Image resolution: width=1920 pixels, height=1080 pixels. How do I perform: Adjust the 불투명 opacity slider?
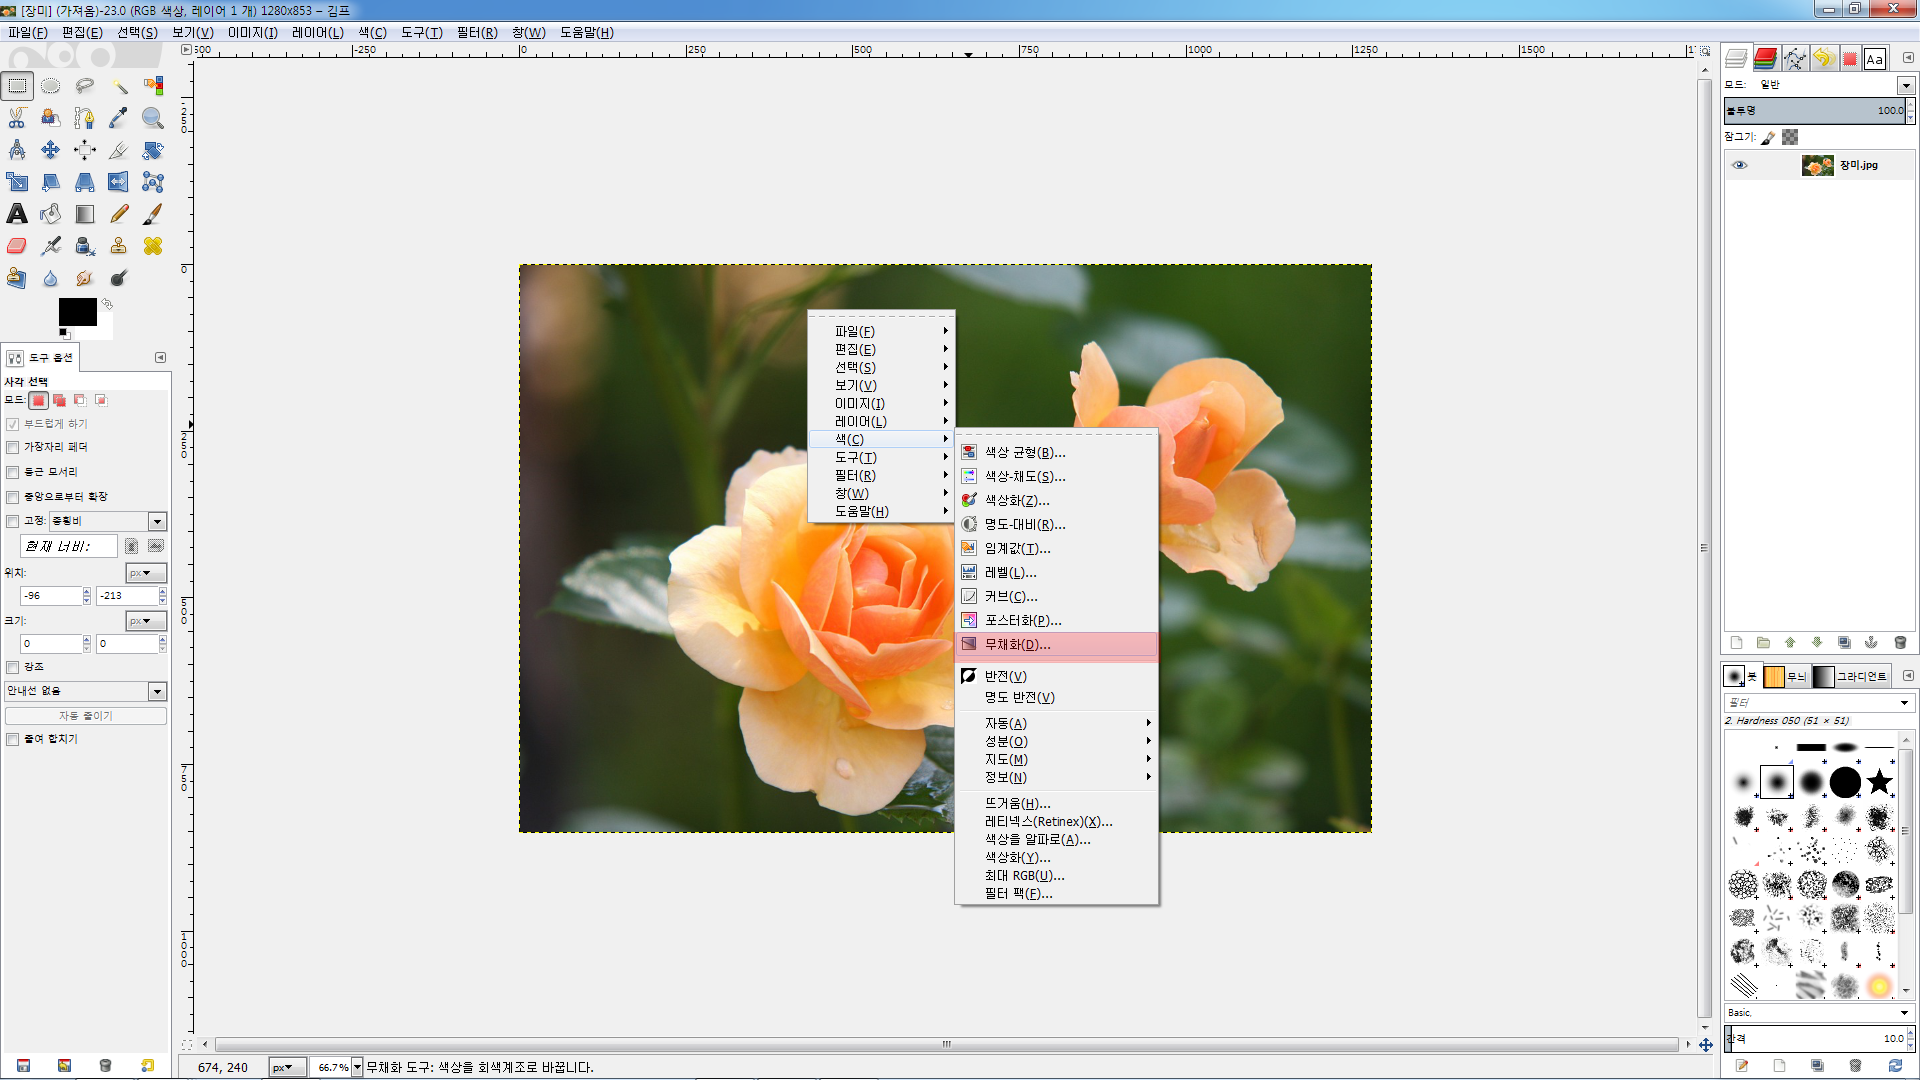[x=1815, y=110]
